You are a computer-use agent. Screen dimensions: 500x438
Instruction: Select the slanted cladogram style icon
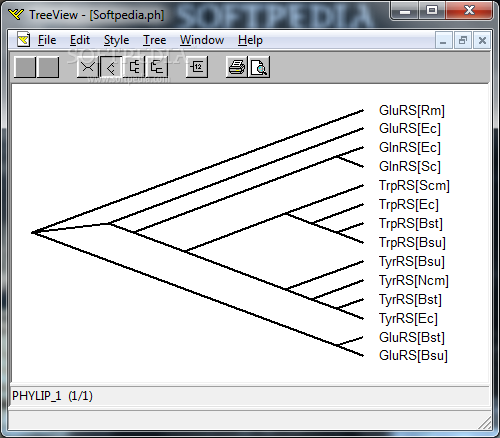point(111,67)
